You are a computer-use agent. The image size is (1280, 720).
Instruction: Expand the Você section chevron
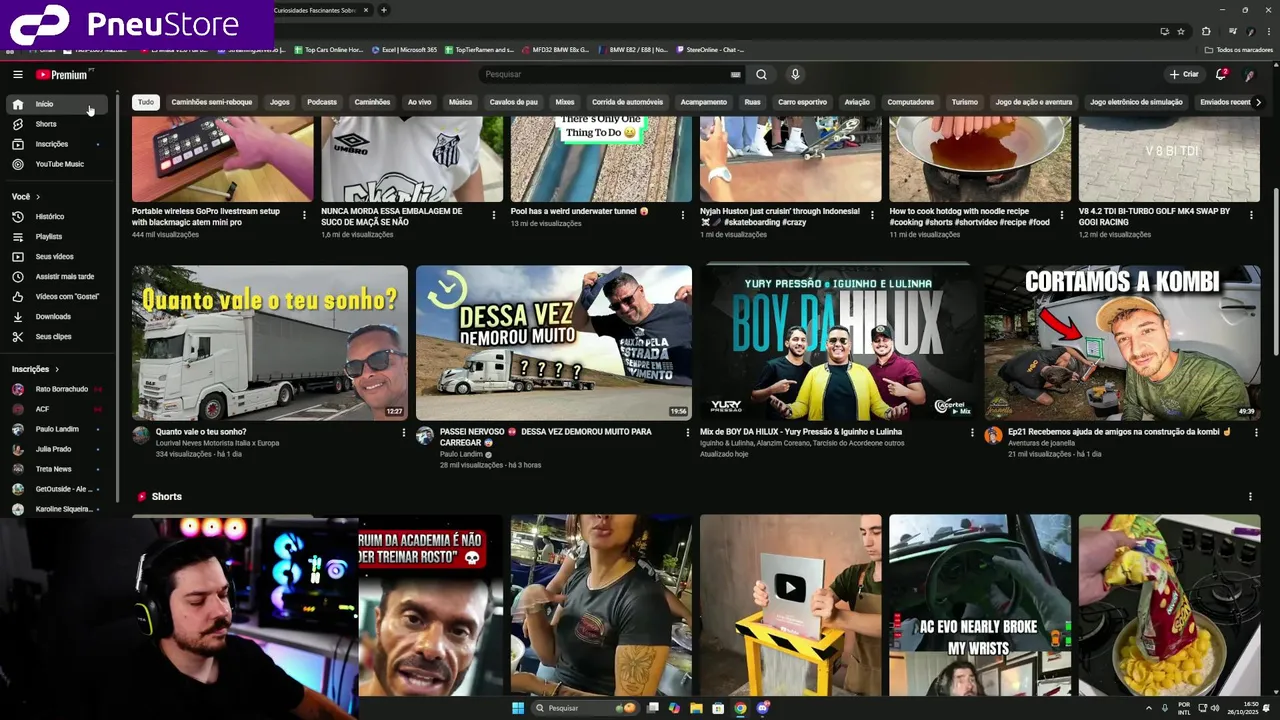pos(37,196)
